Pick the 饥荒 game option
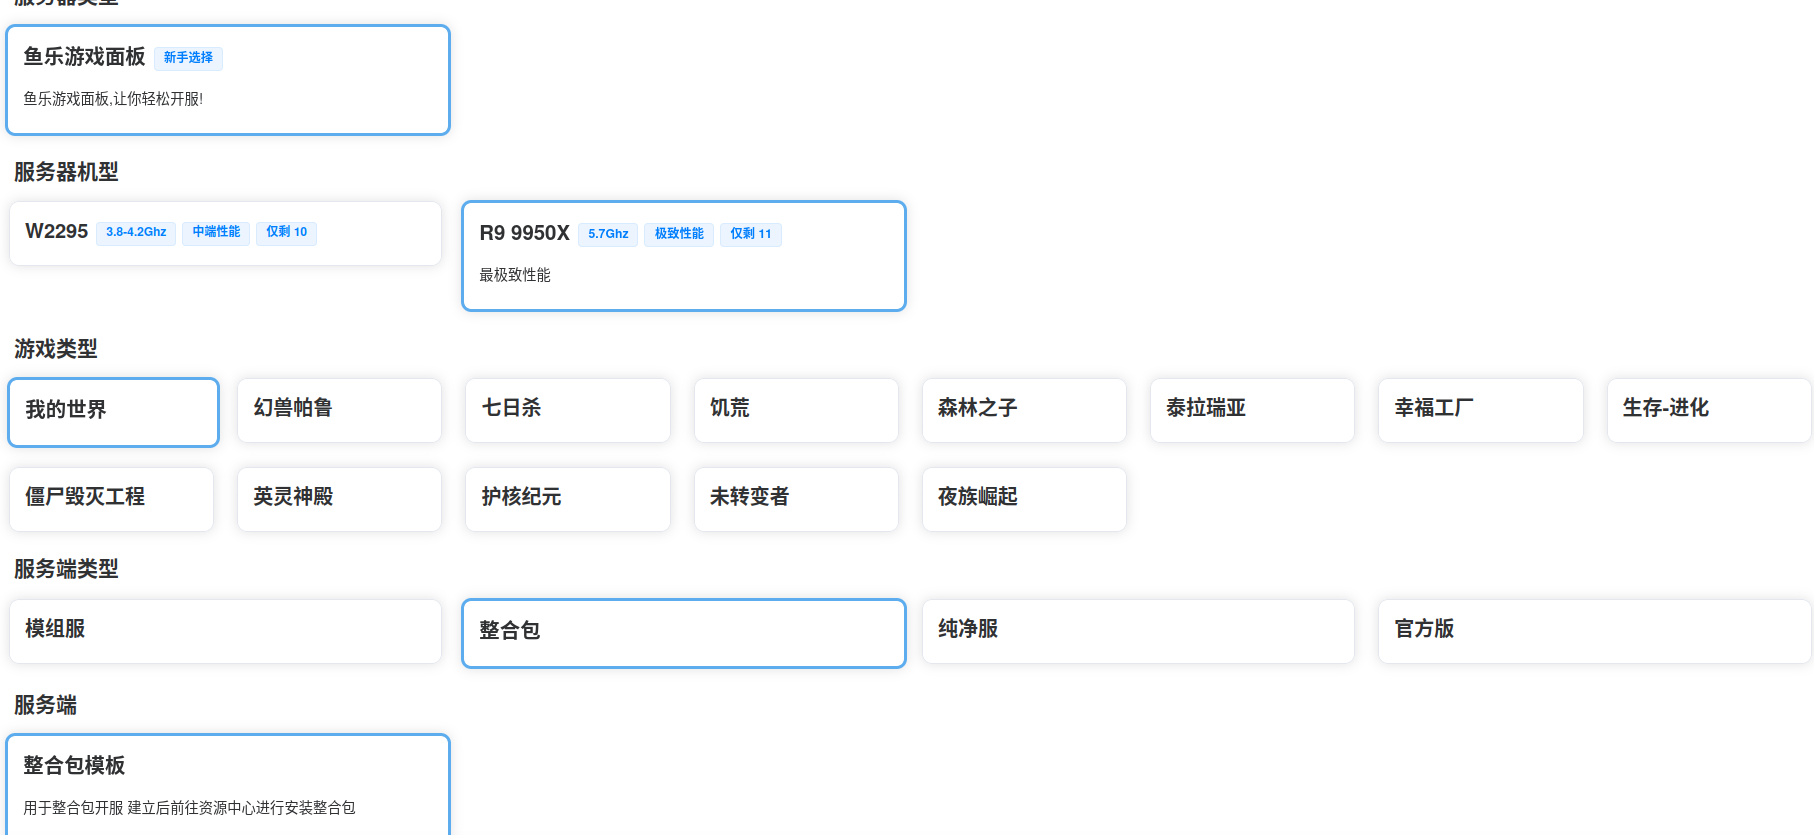Screen dimensions: 1814x835 tap(796, 410)
